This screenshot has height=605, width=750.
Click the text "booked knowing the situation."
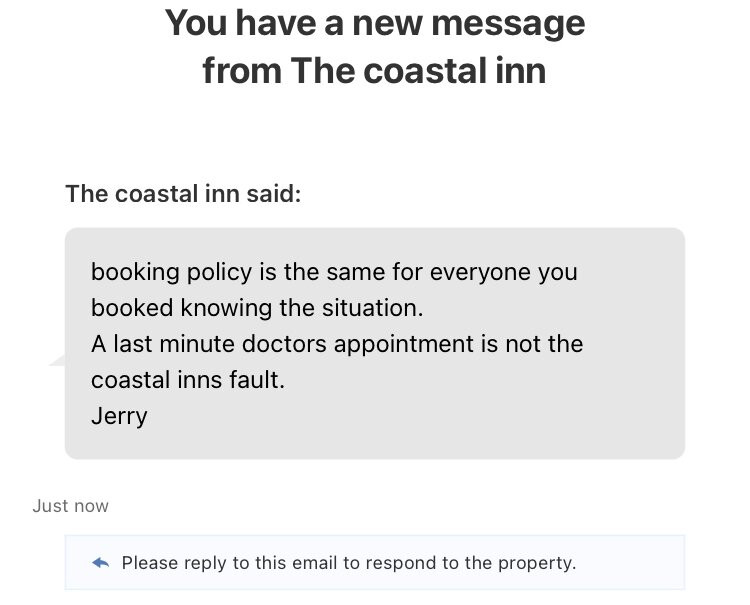coord(257,308)
